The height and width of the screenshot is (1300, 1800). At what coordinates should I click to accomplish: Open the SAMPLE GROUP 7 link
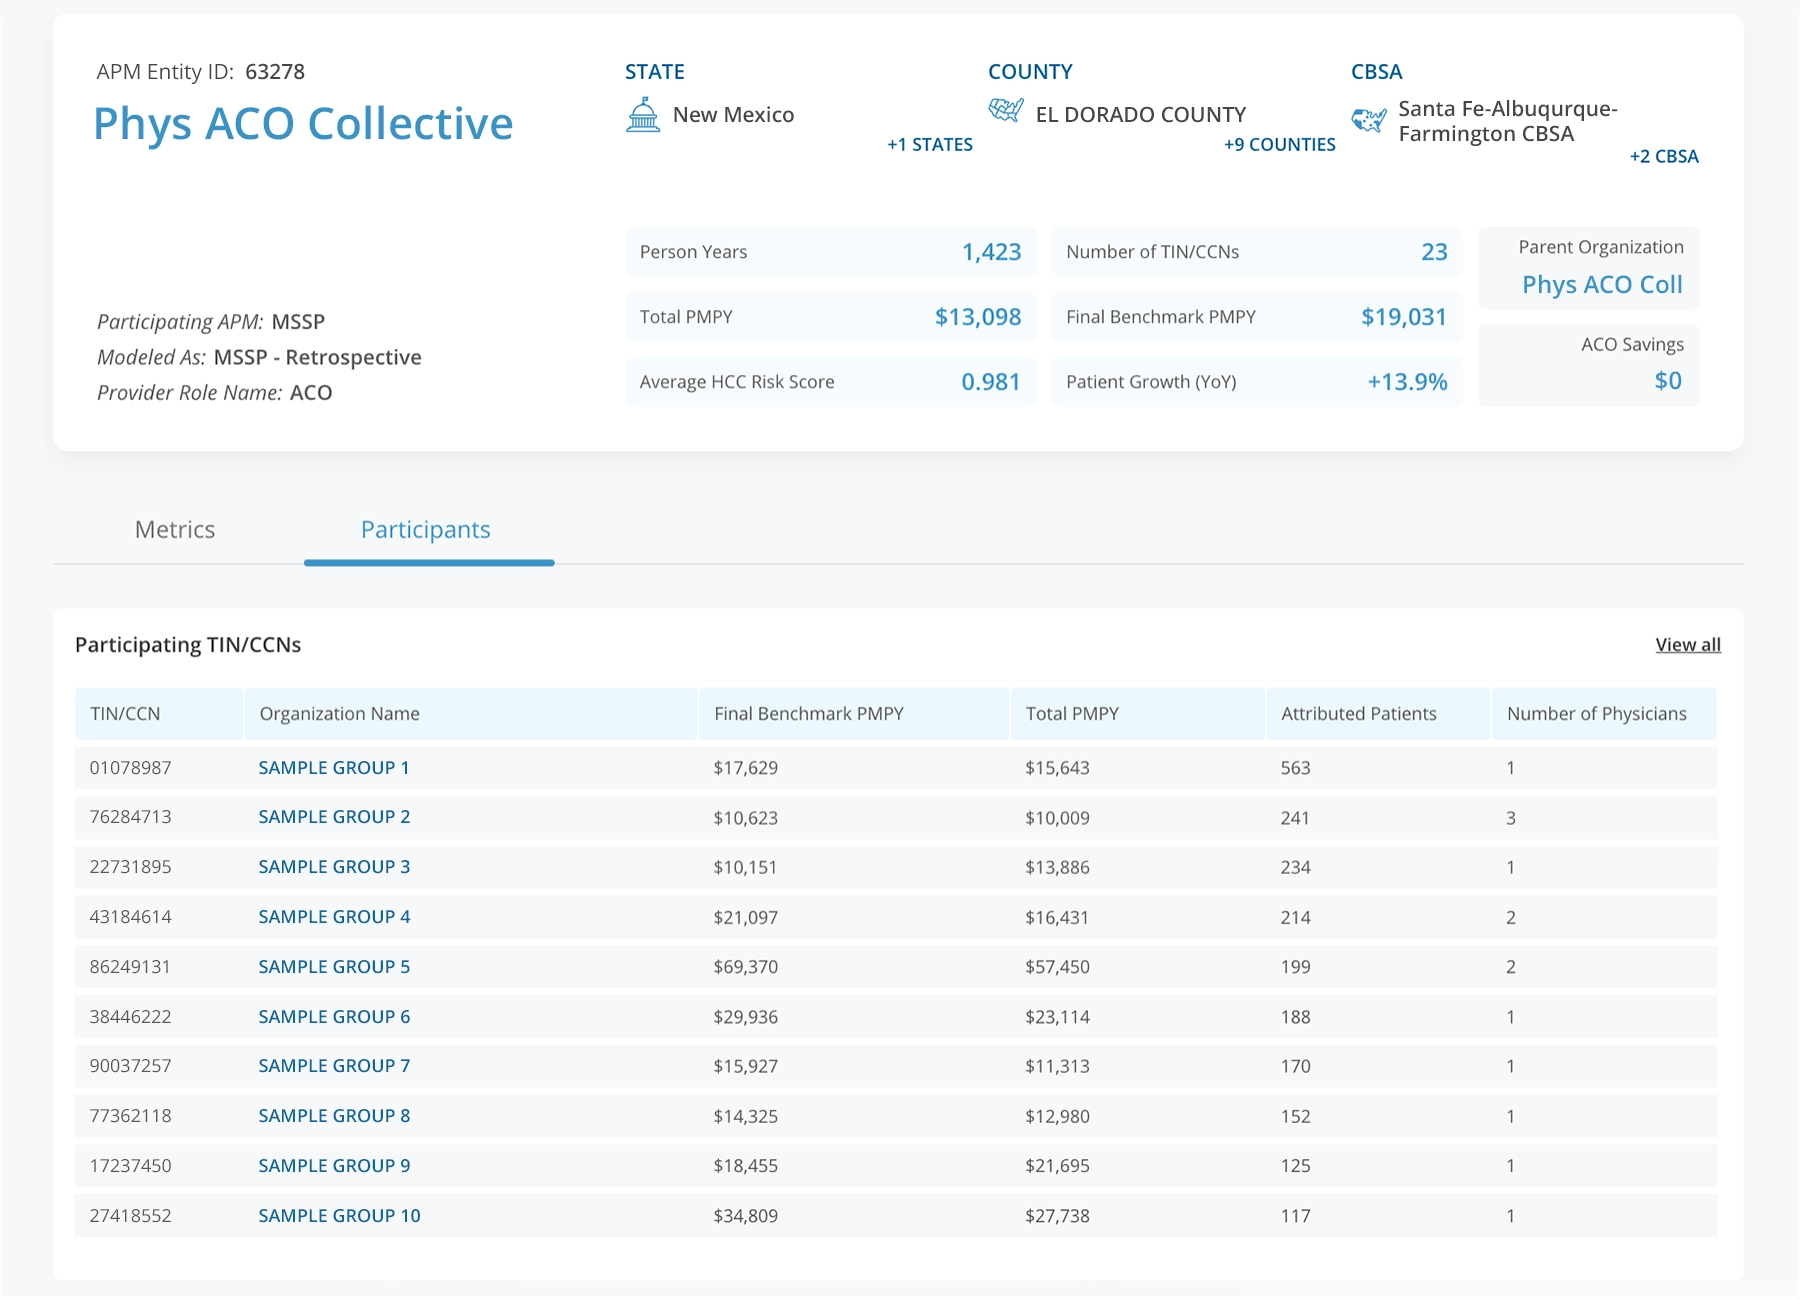tap(334, 1066)
